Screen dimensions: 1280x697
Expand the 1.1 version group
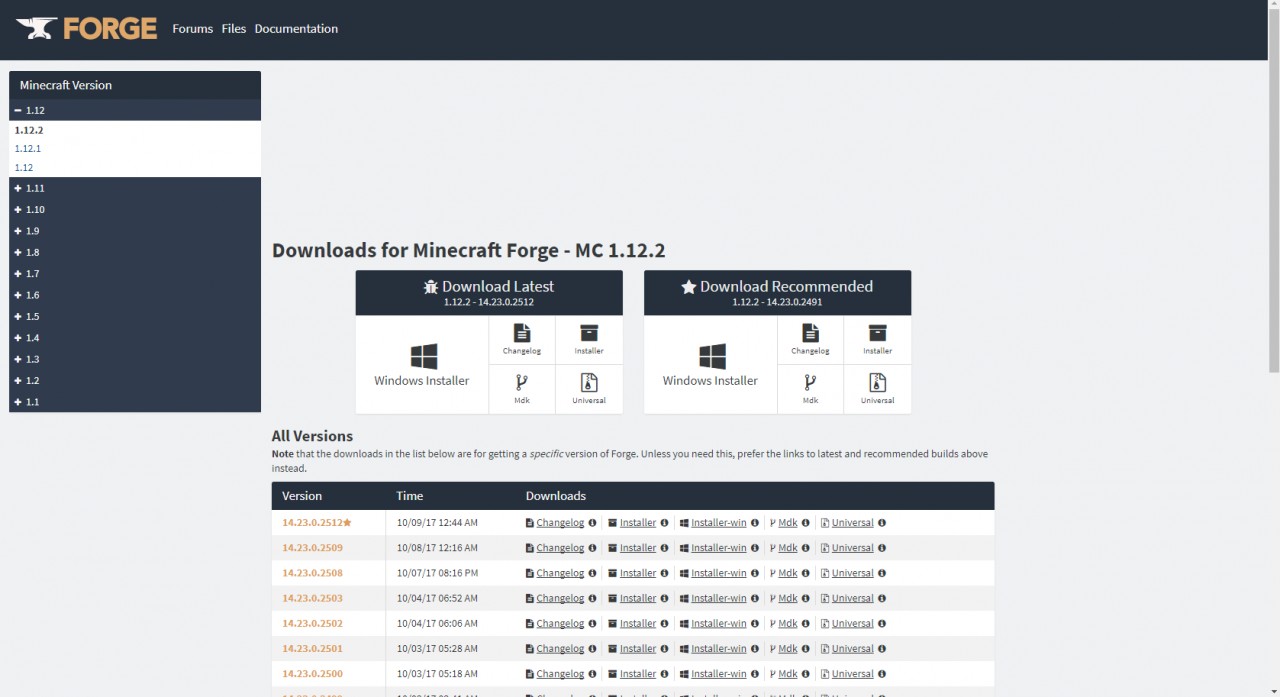(x=135, y=402)
